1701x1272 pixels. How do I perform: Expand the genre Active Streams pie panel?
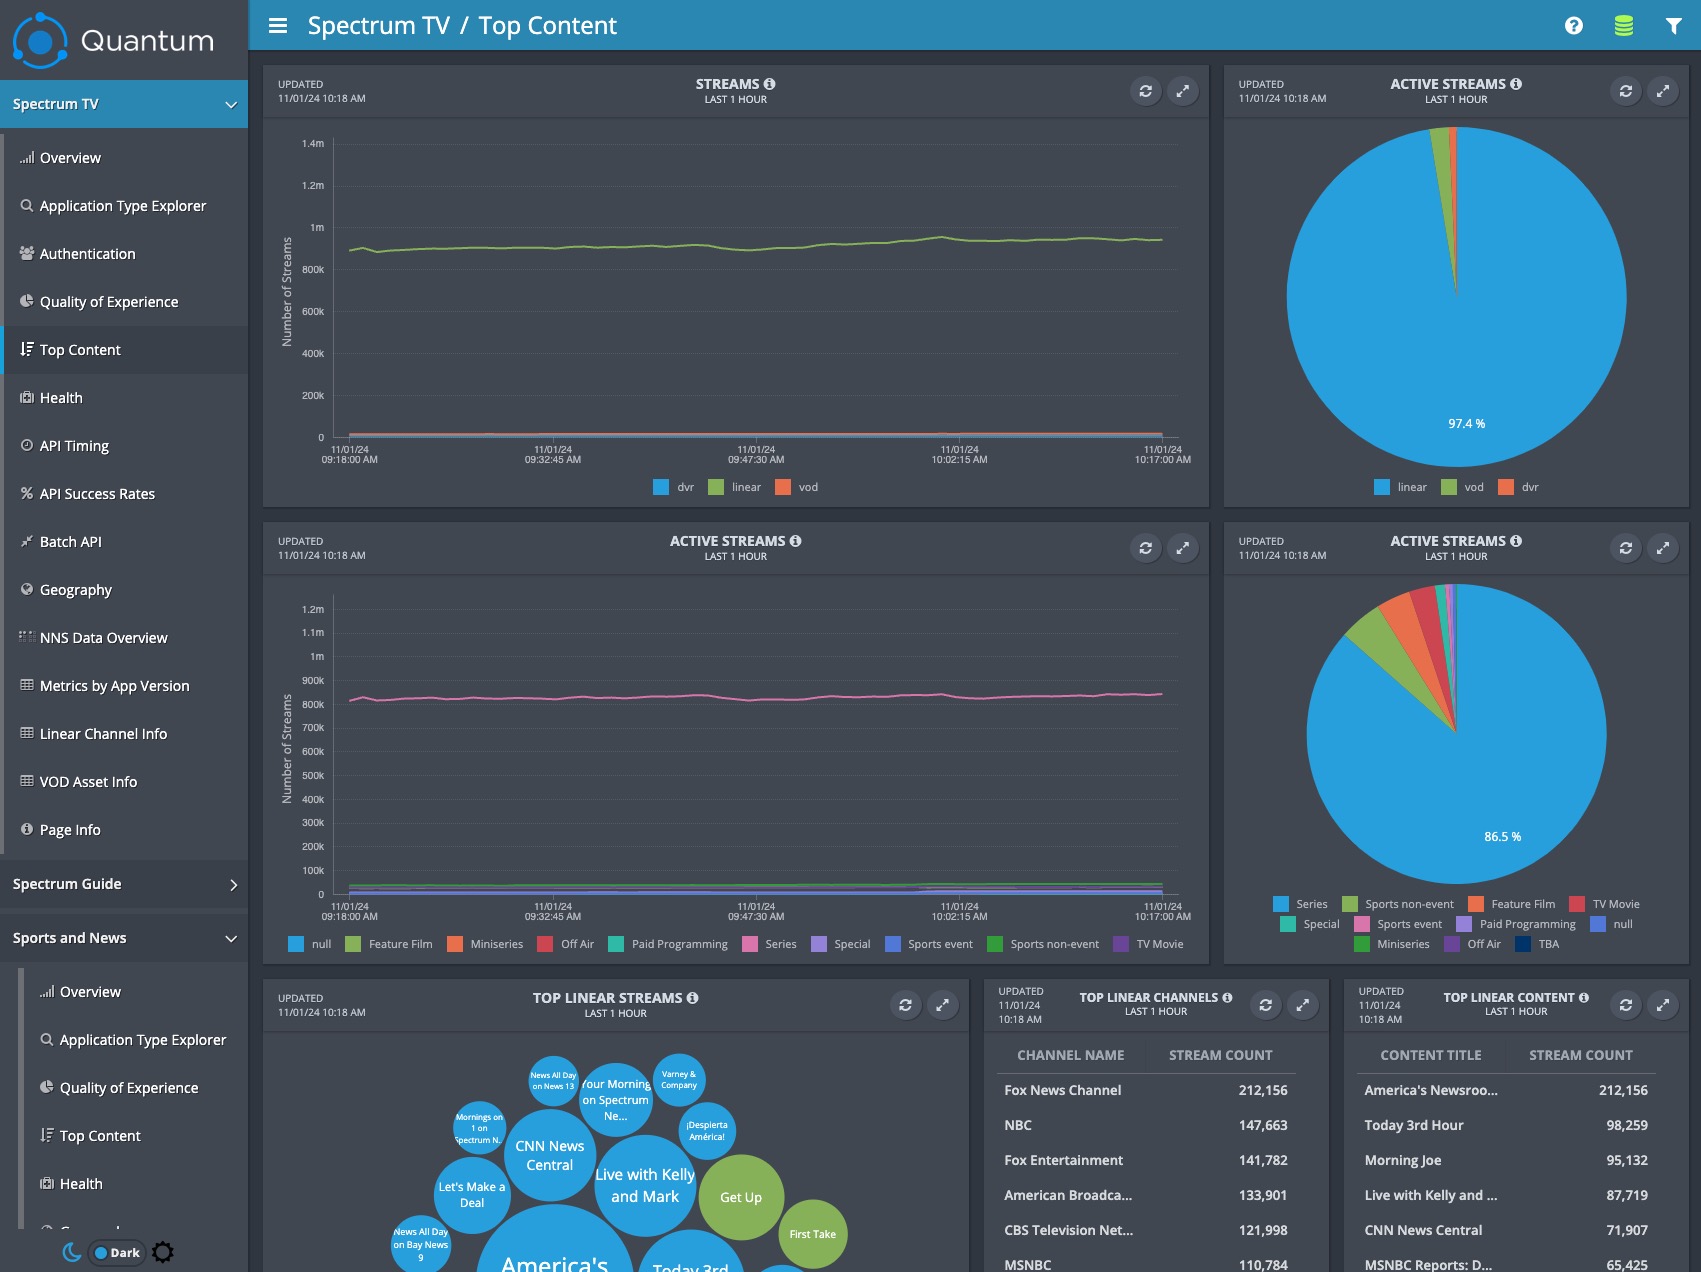(x=1663, y=548)
